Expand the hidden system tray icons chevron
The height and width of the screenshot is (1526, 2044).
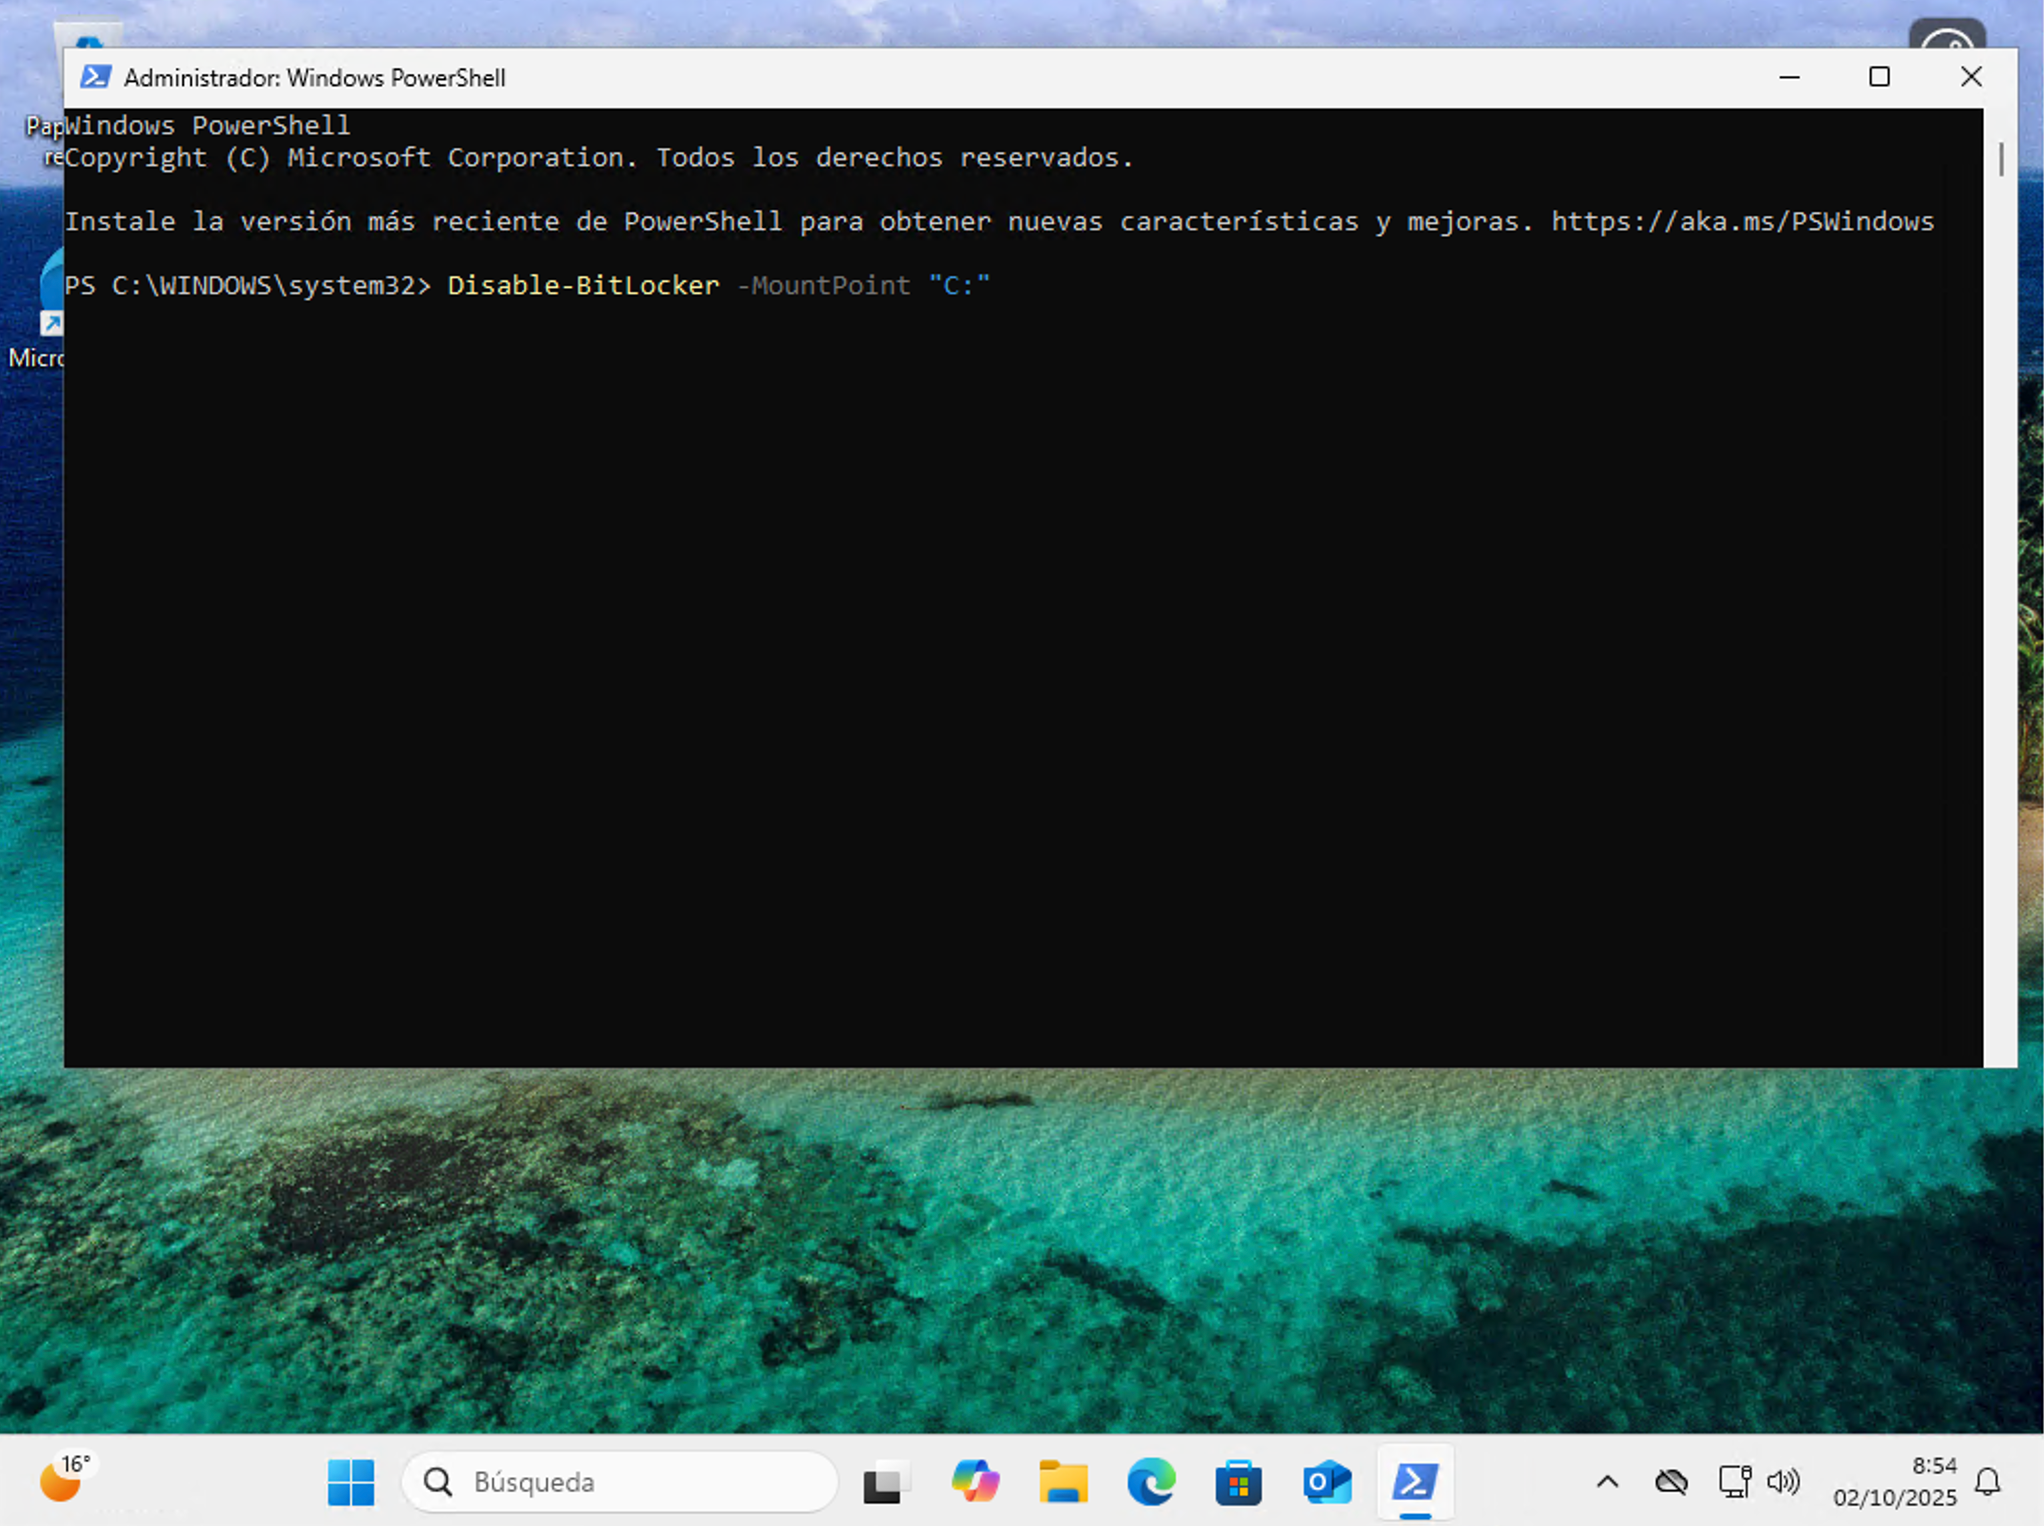pyautogui.click(x=1607, y=1481)
